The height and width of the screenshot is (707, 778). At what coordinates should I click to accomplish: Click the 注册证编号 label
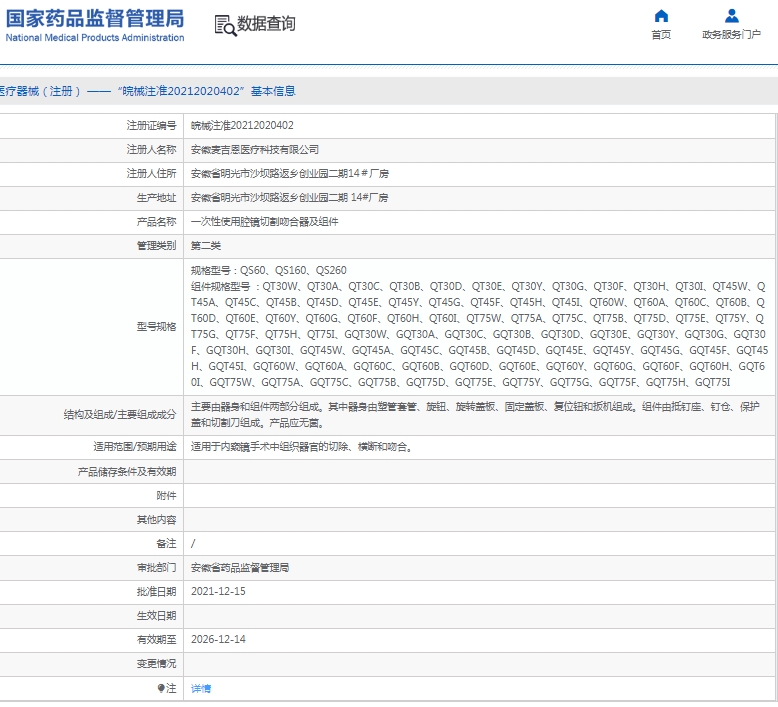point(151,126)
